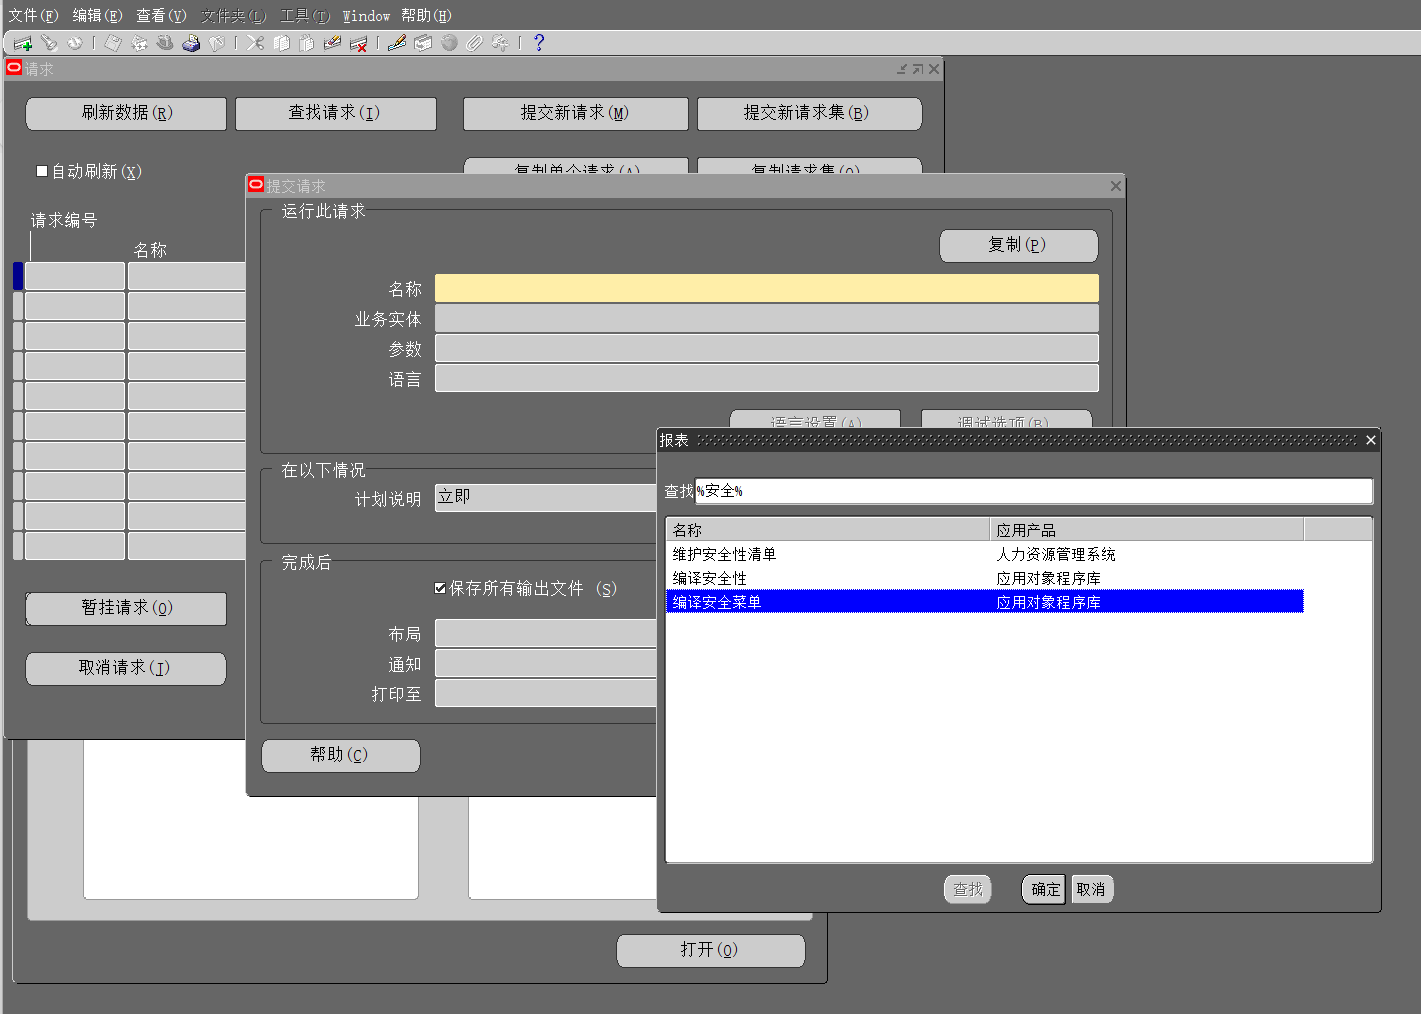The width and height of the screenshot is (1421, 1014).
Task: Select the highlighted 编译安全菜单 row
Action: tap(985, 602)
